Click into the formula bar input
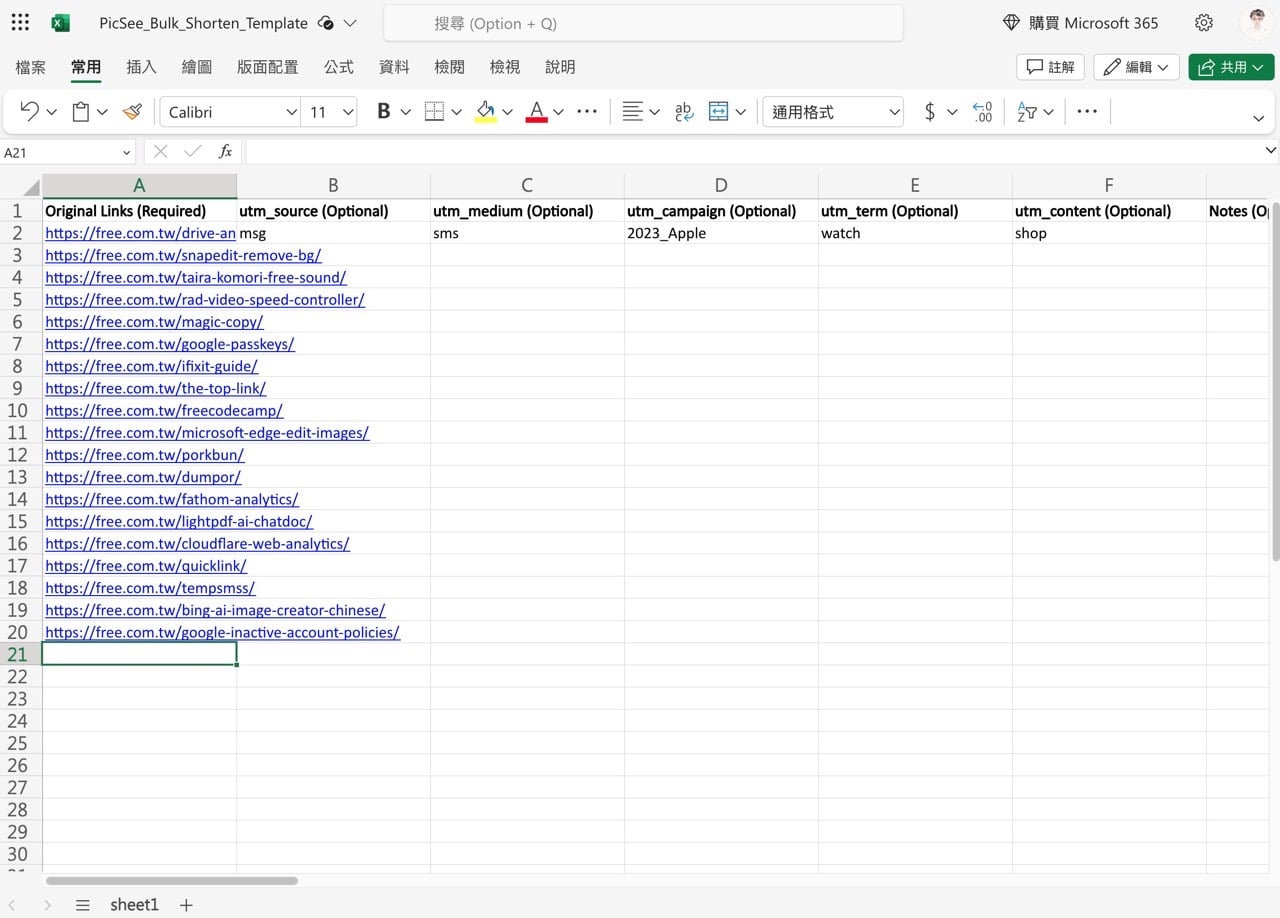Screen dimensions: 1280x918 click(753, 152)
